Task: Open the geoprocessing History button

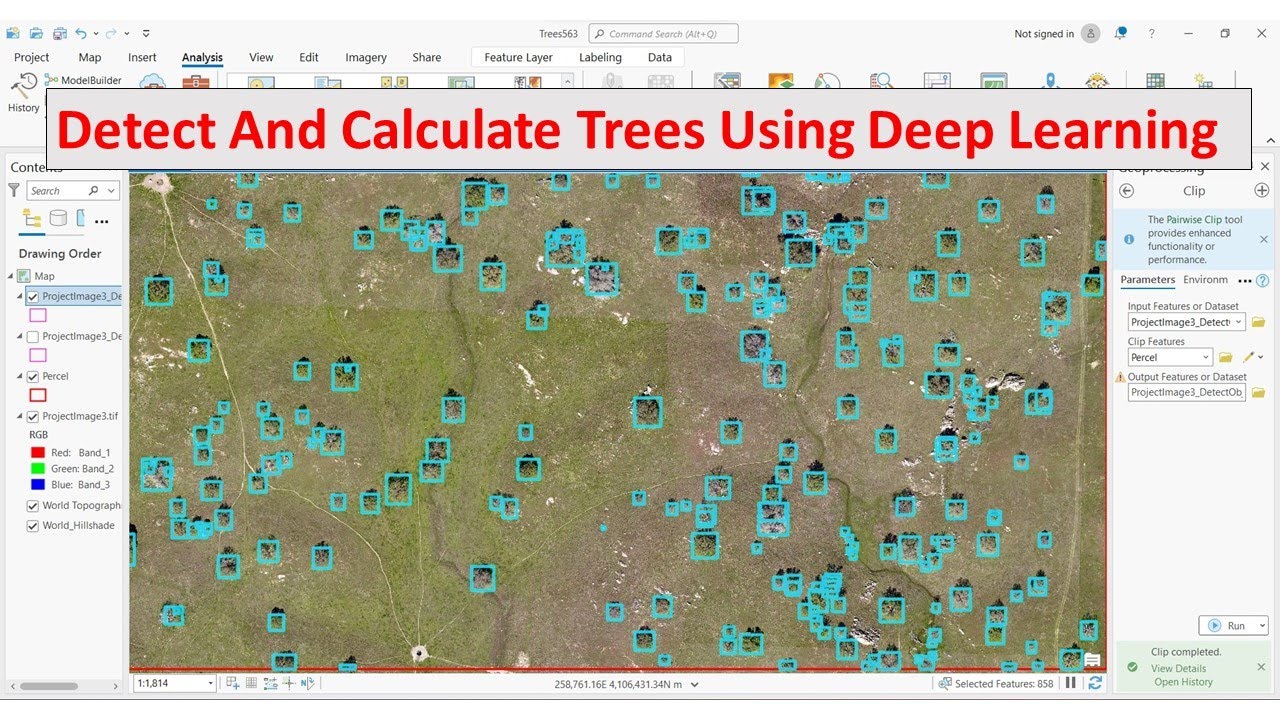Action: (24, 93)
